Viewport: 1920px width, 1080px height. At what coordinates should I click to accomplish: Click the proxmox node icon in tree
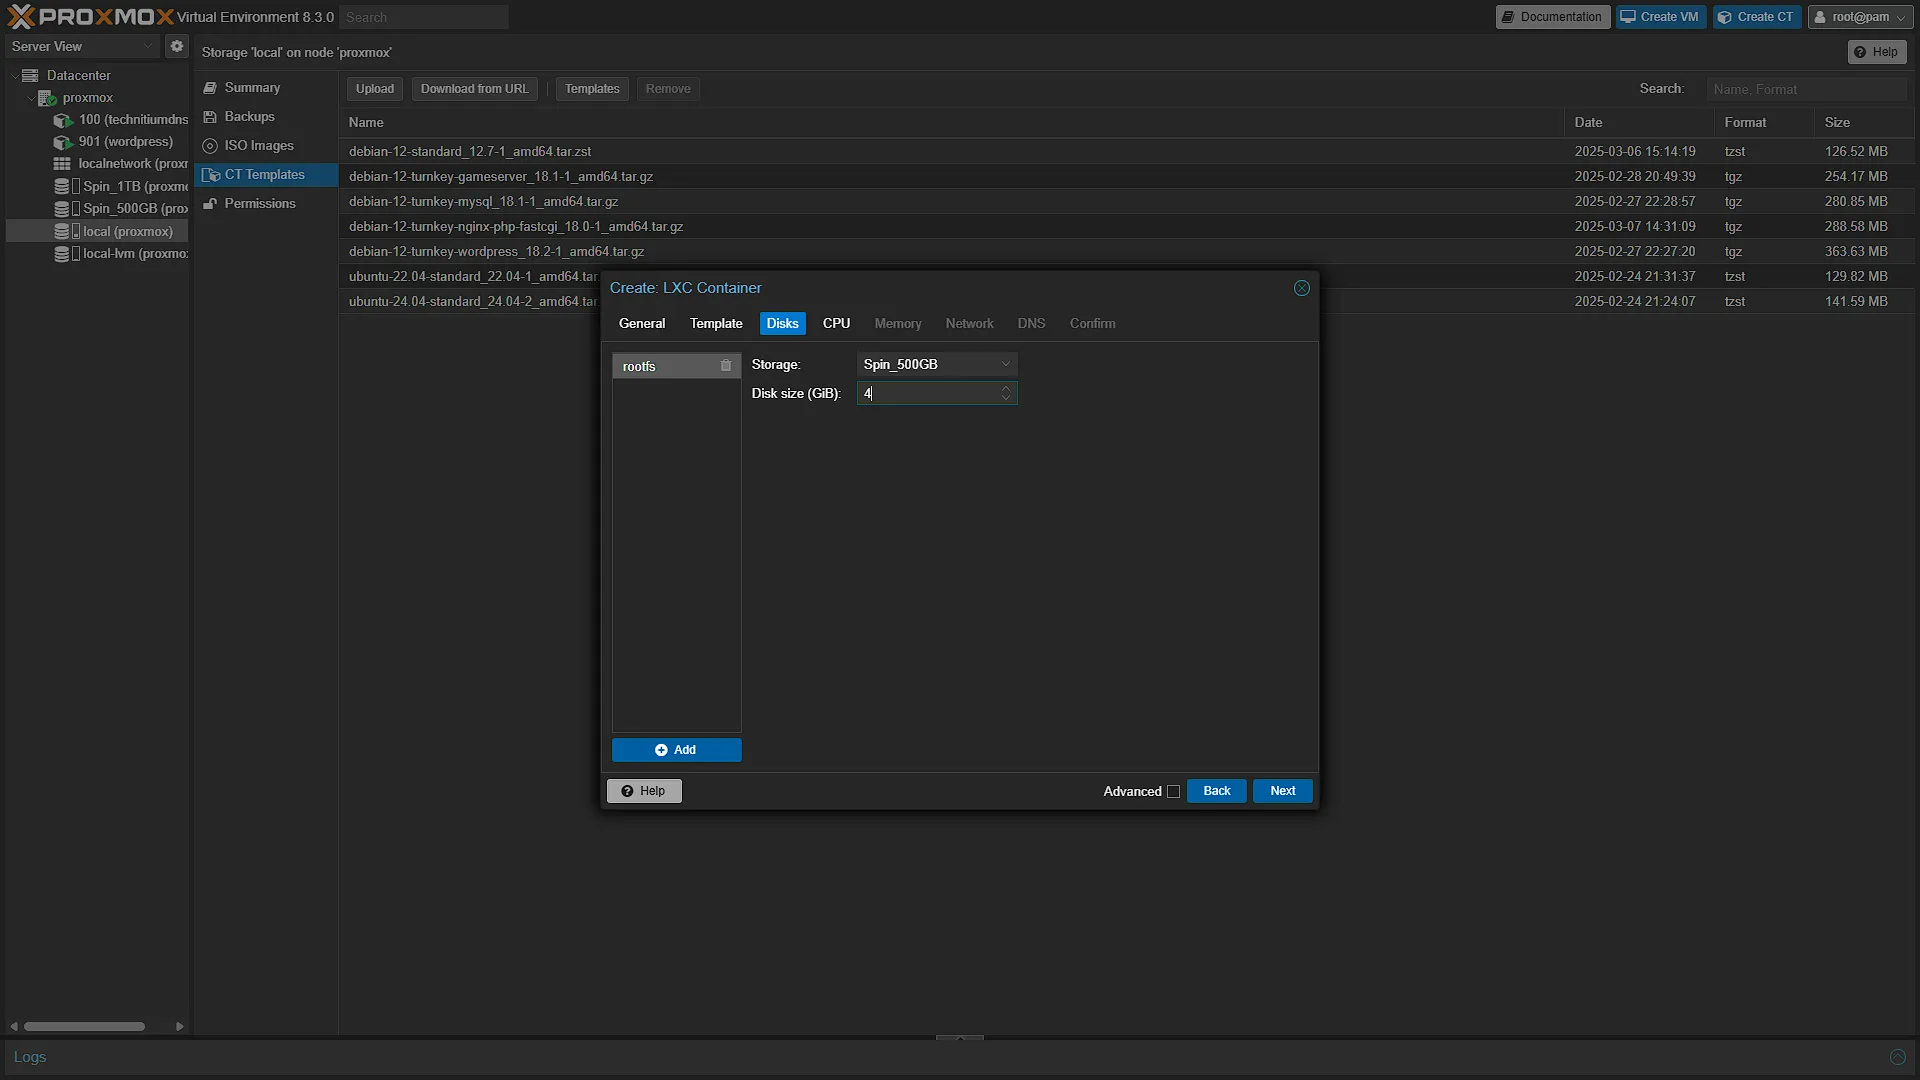point(47,98)
